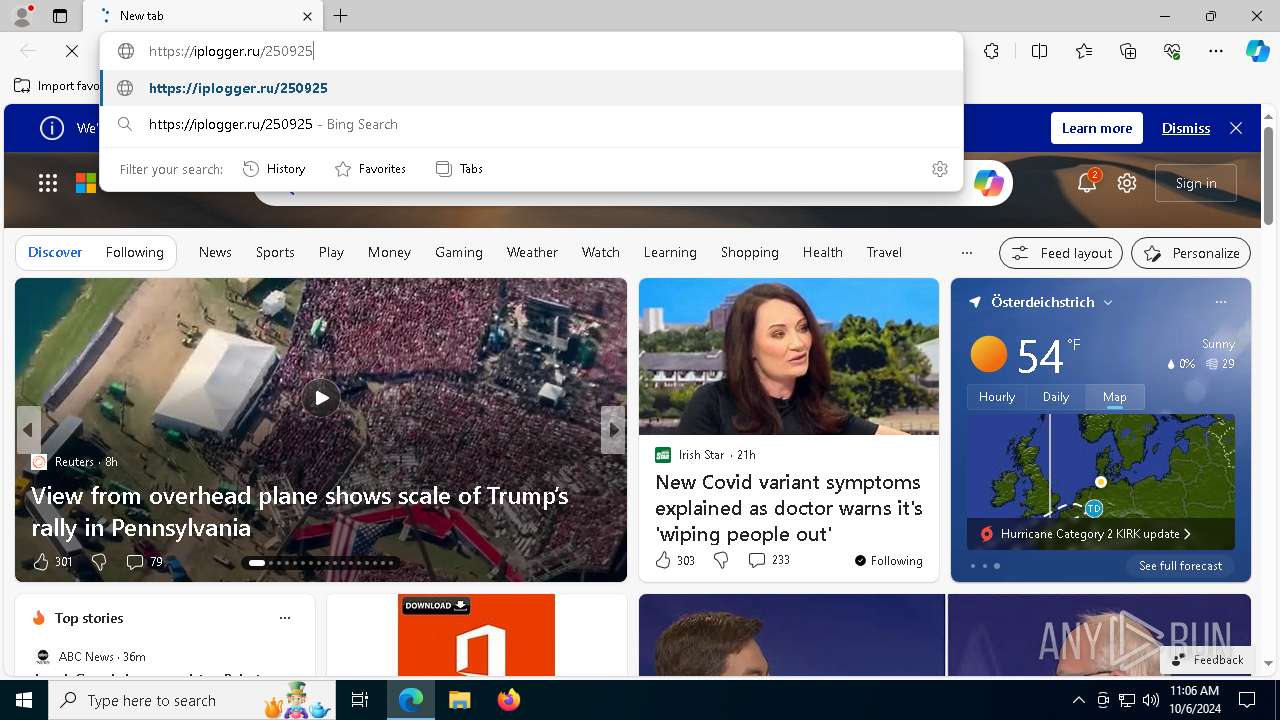
Task: Open the Personalize feed button
Action: pyautogui.click(x=1191, y=253)
